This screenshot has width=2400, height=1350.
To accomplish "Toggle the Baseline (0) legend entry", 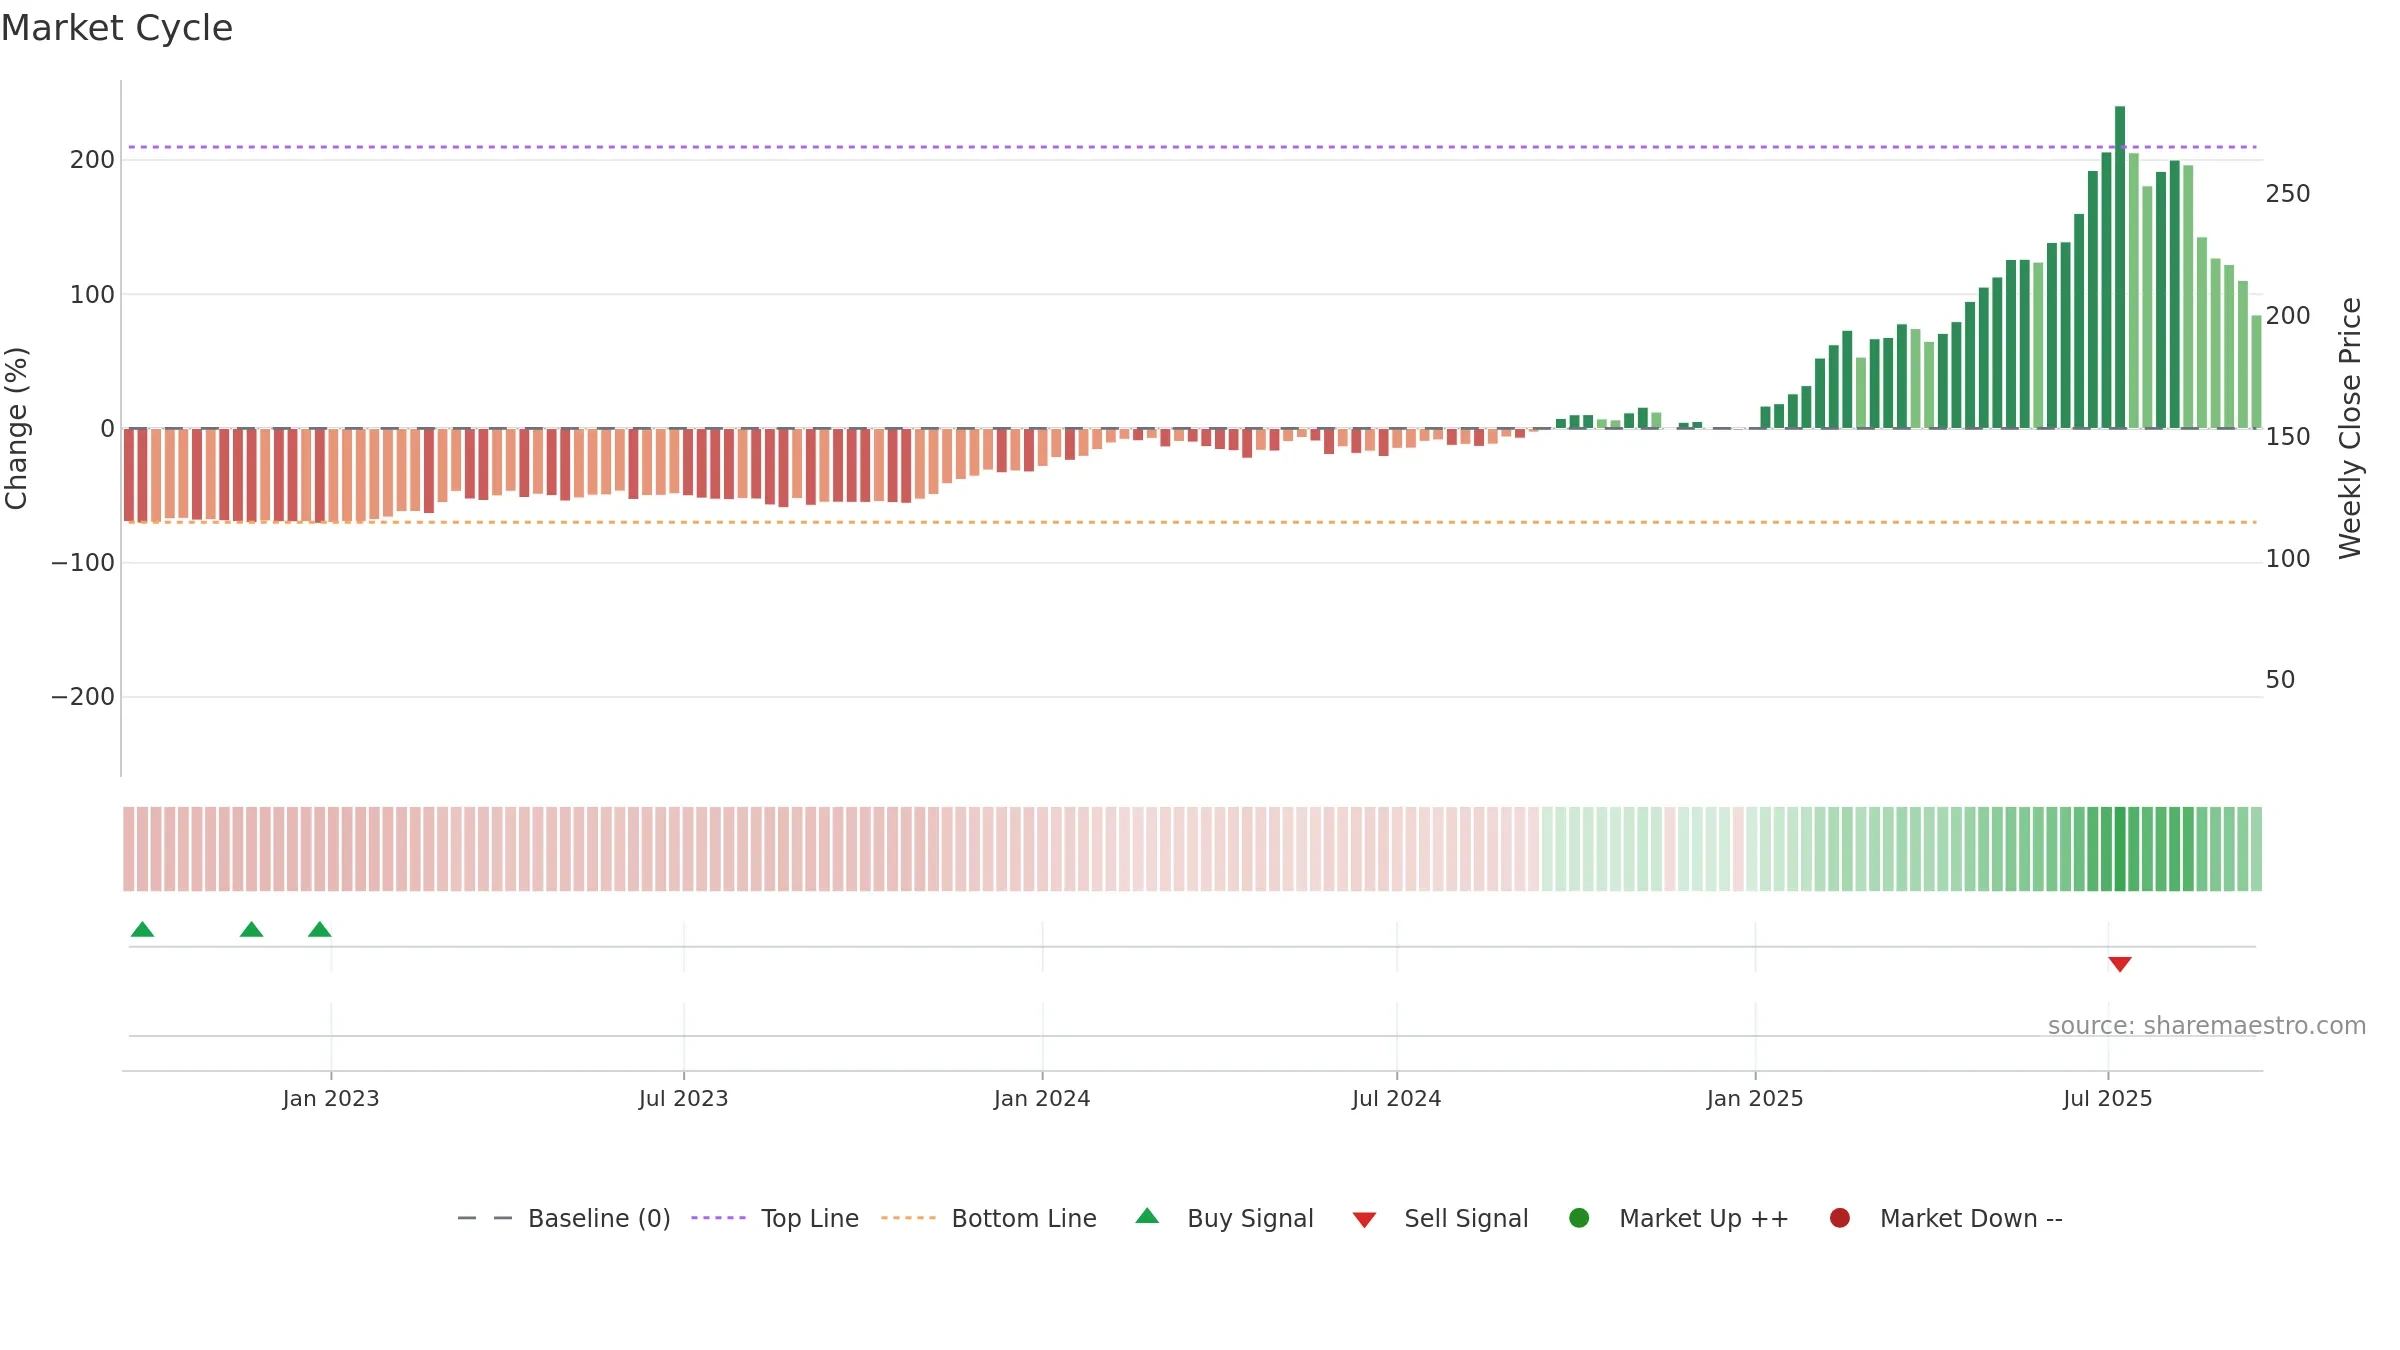I will point(563,1218).
